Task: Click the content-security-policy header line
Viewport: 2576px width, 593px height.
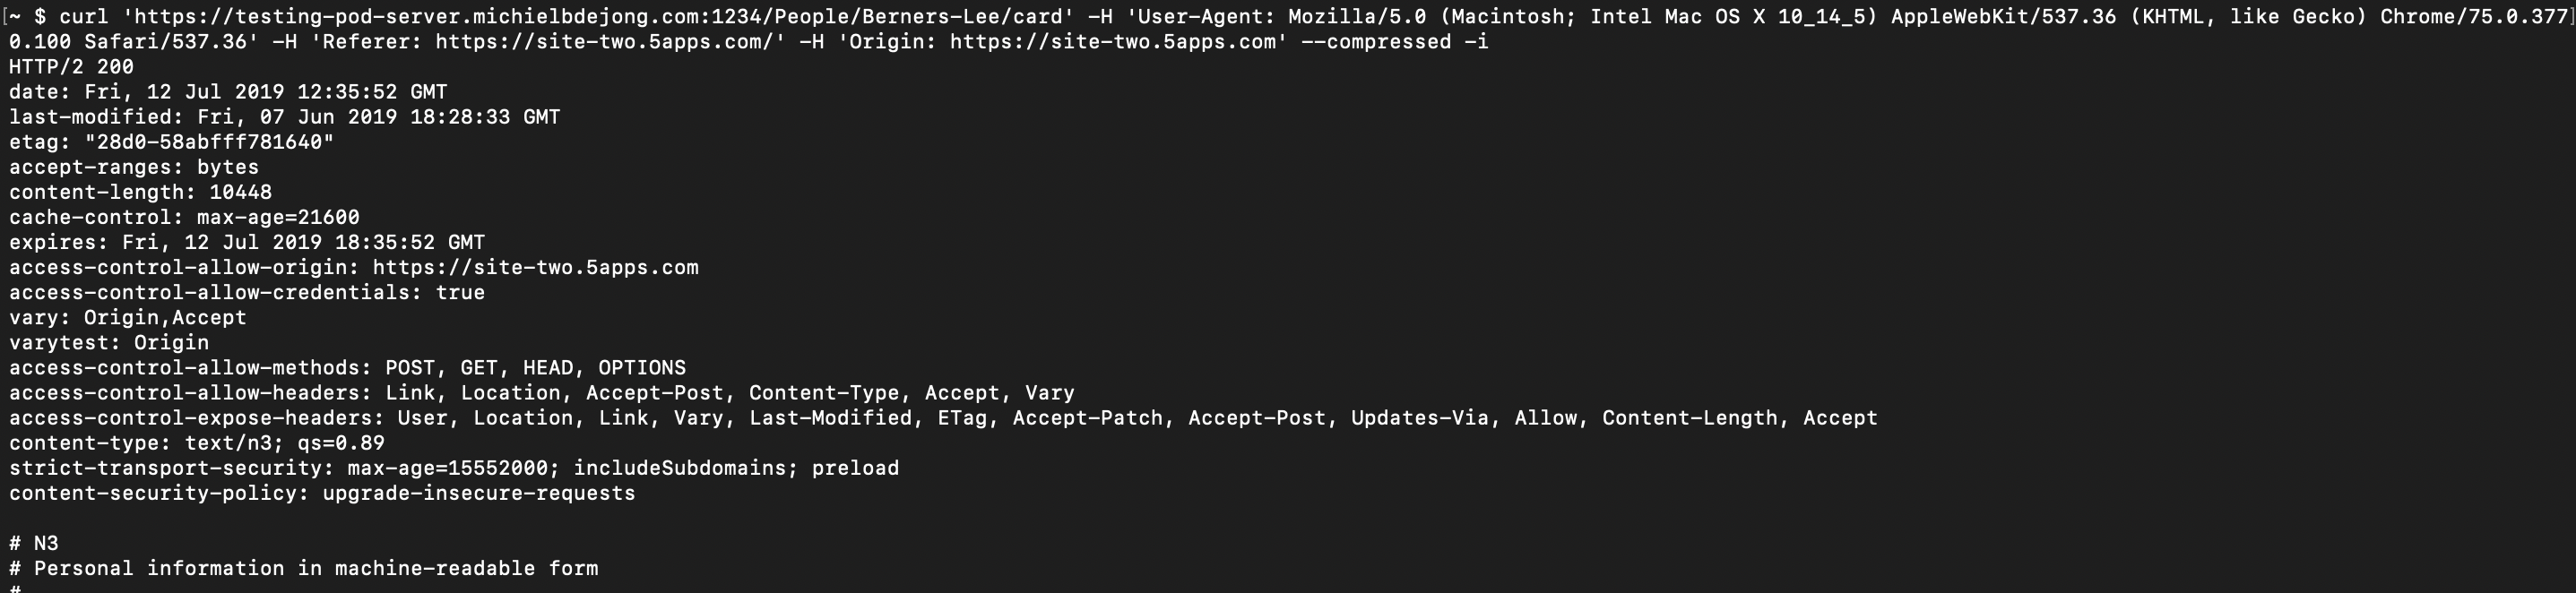Action: click(x=322, y=492)
